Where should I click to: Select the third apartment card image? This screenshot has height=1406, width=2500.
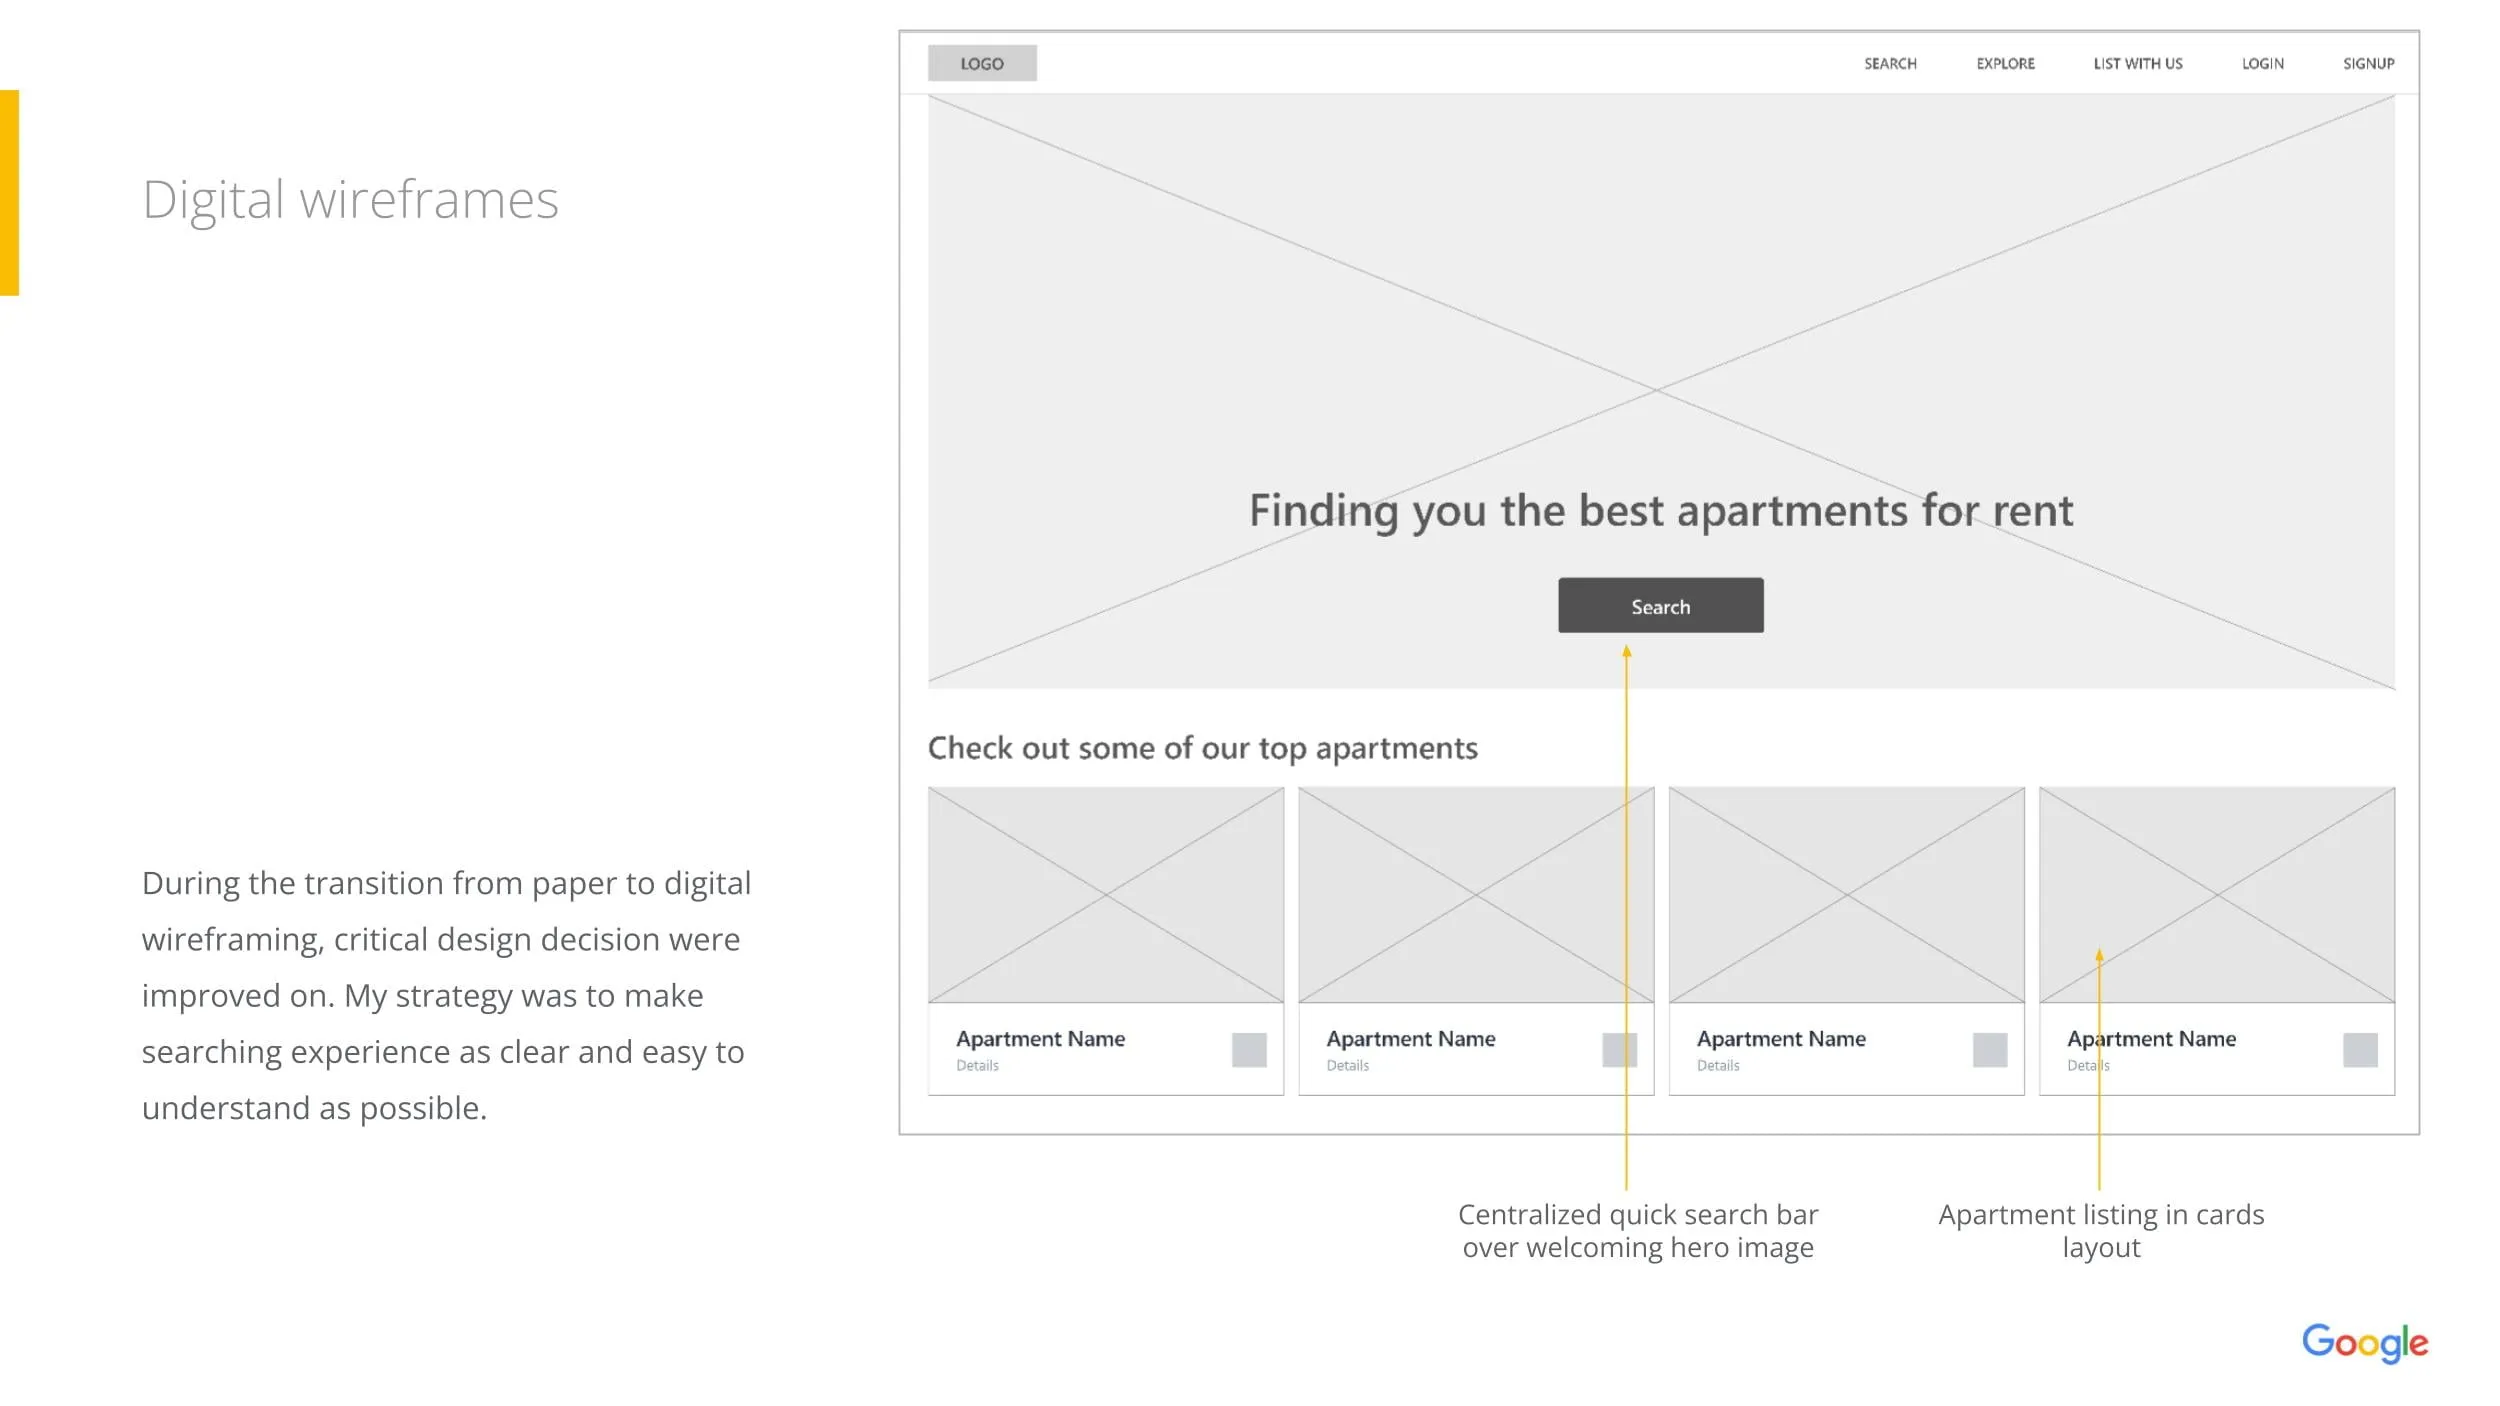coord(1846,894)
